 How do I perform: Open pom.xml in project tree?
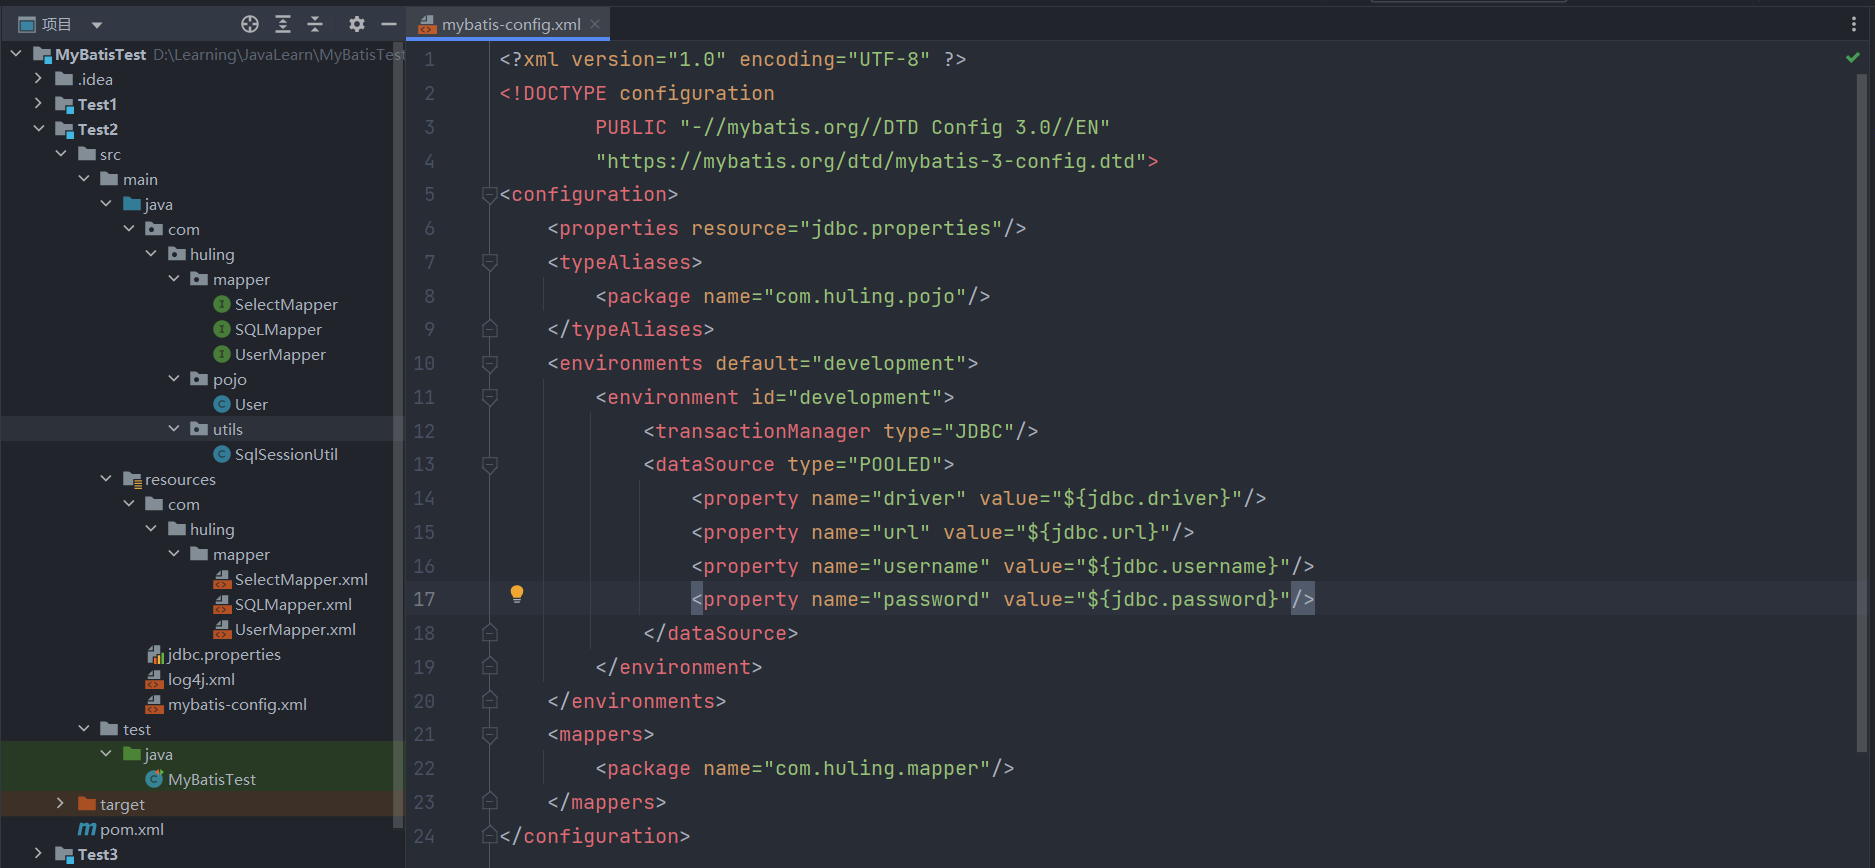(131, 829)
